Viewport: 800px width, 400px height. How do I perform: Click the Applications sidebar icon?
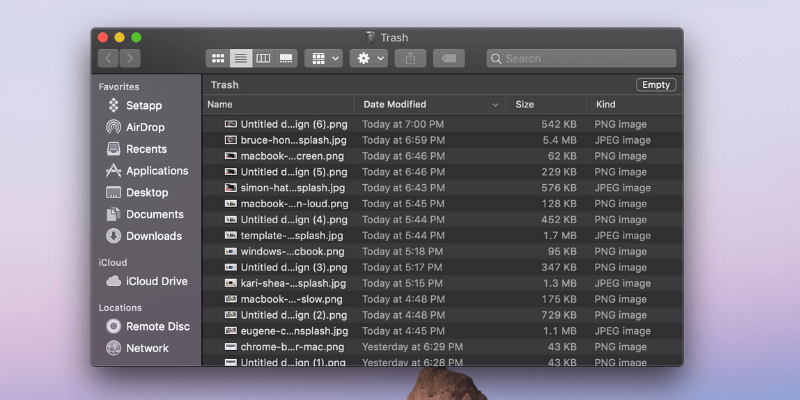pyautogui.click(x=113, y=171)
